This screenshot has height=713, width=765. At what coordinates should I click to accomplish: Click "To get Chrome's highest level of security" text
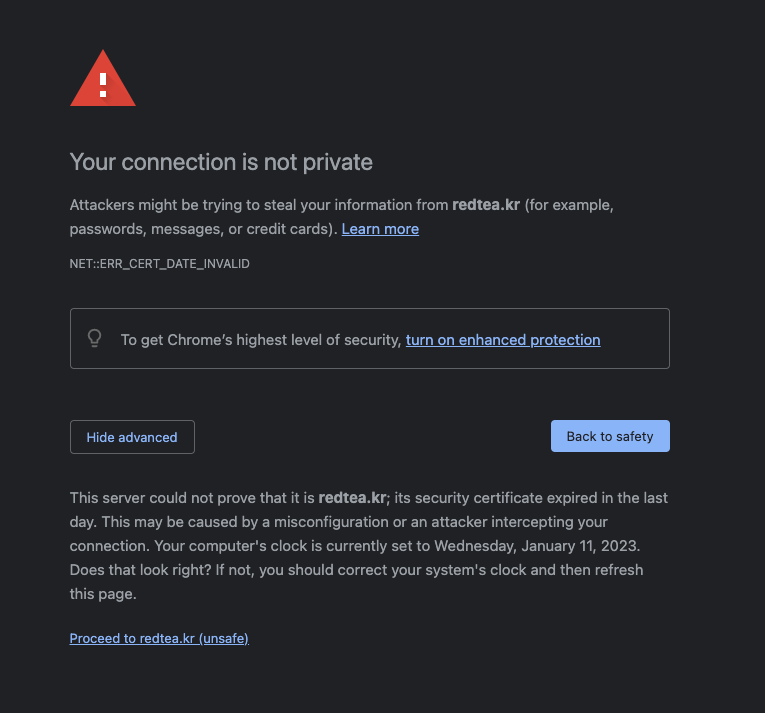[261, 340]
